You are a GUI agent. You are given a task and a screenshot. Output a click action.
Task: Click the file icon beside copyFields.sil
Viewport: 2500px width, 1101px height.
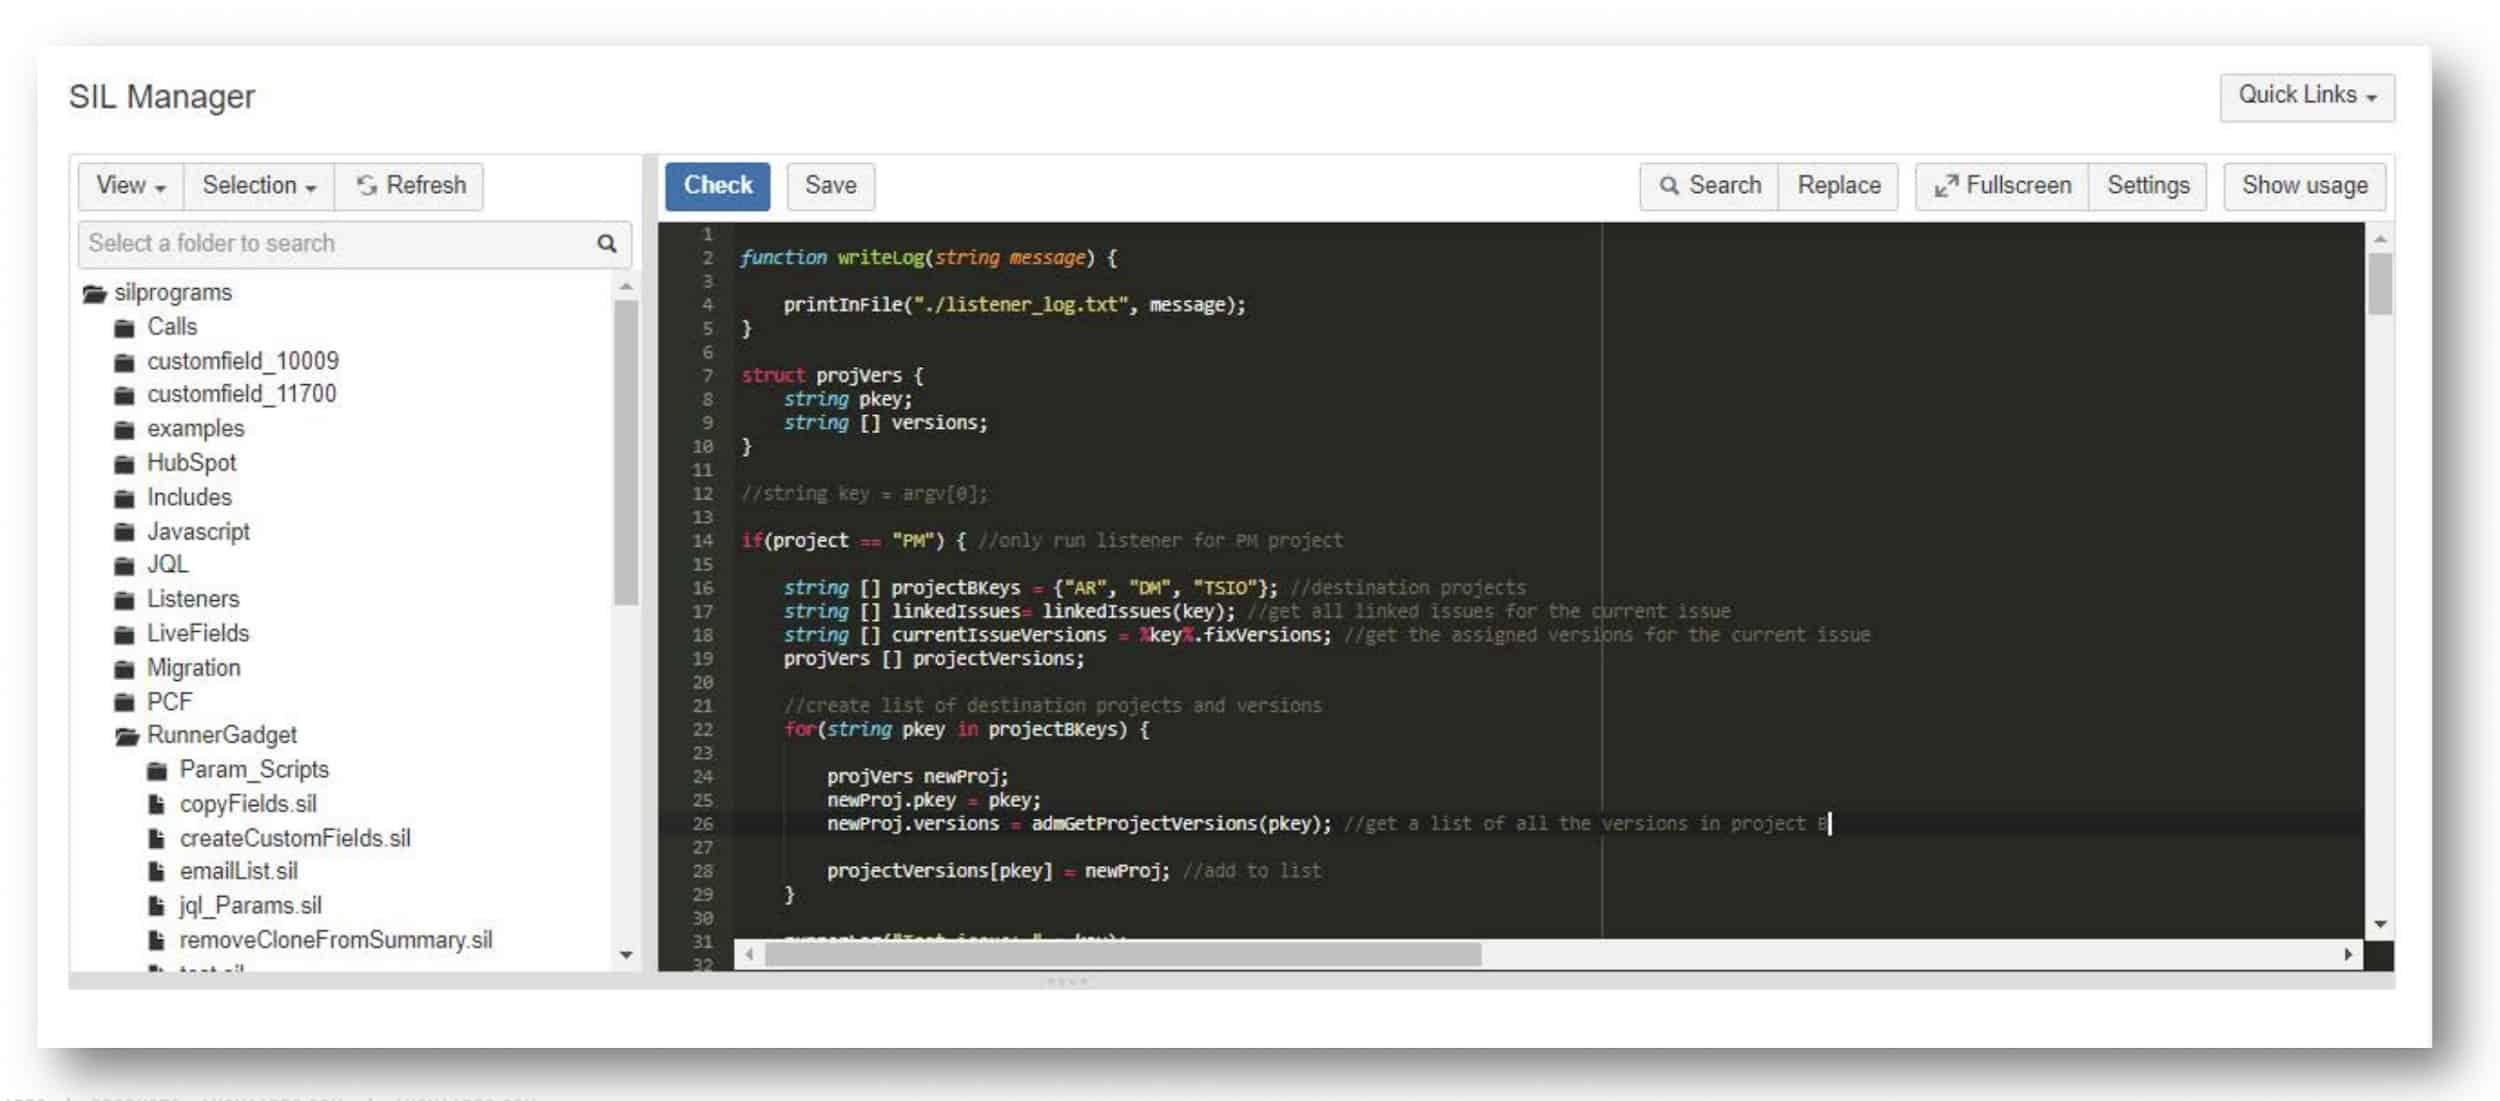[x=157, y=803]
